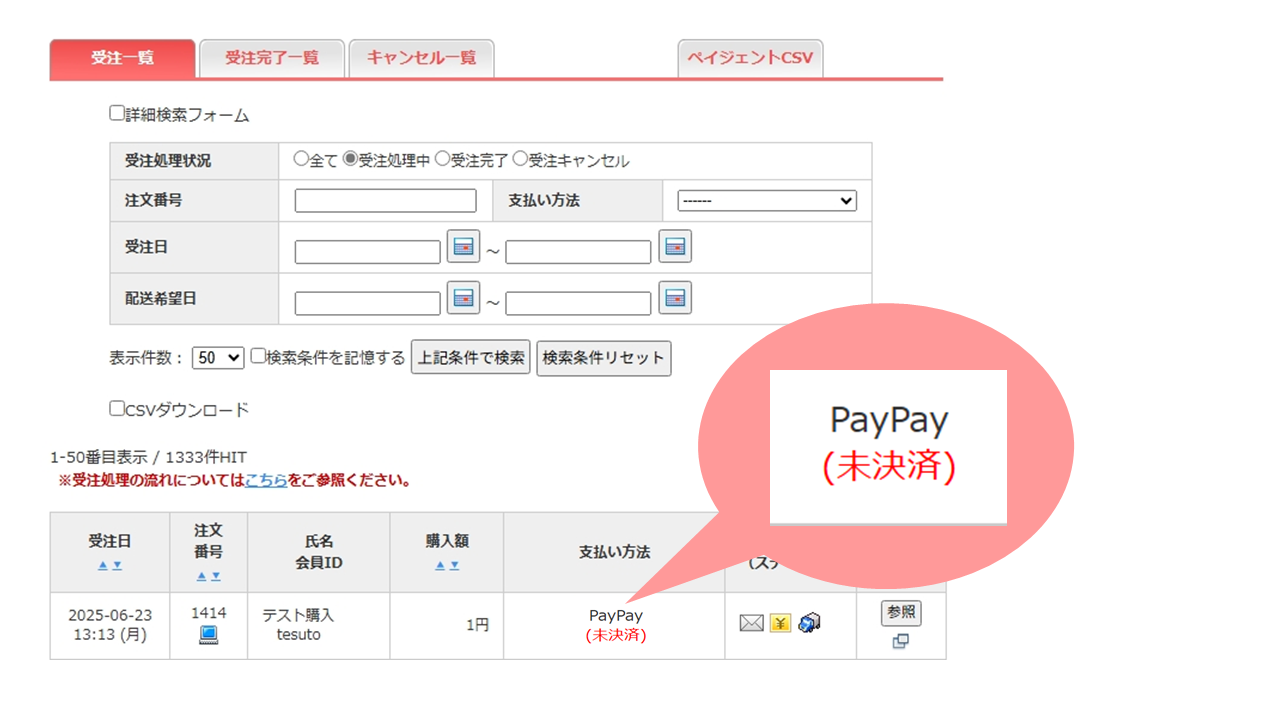
Task: Open the ペイジェントCSV tab
Action: [x=750, y=58]
